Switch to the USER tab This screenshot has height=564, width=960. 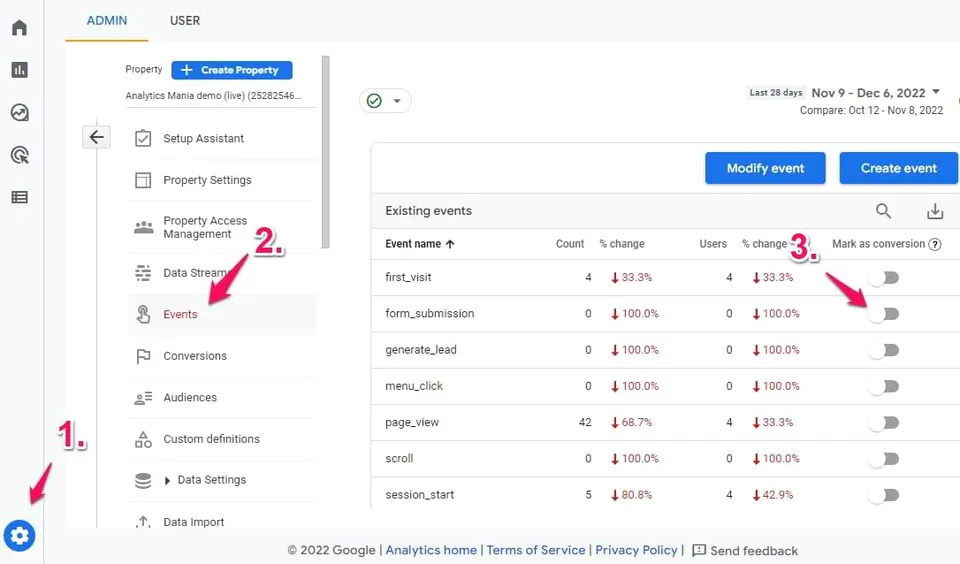(185, 20)
